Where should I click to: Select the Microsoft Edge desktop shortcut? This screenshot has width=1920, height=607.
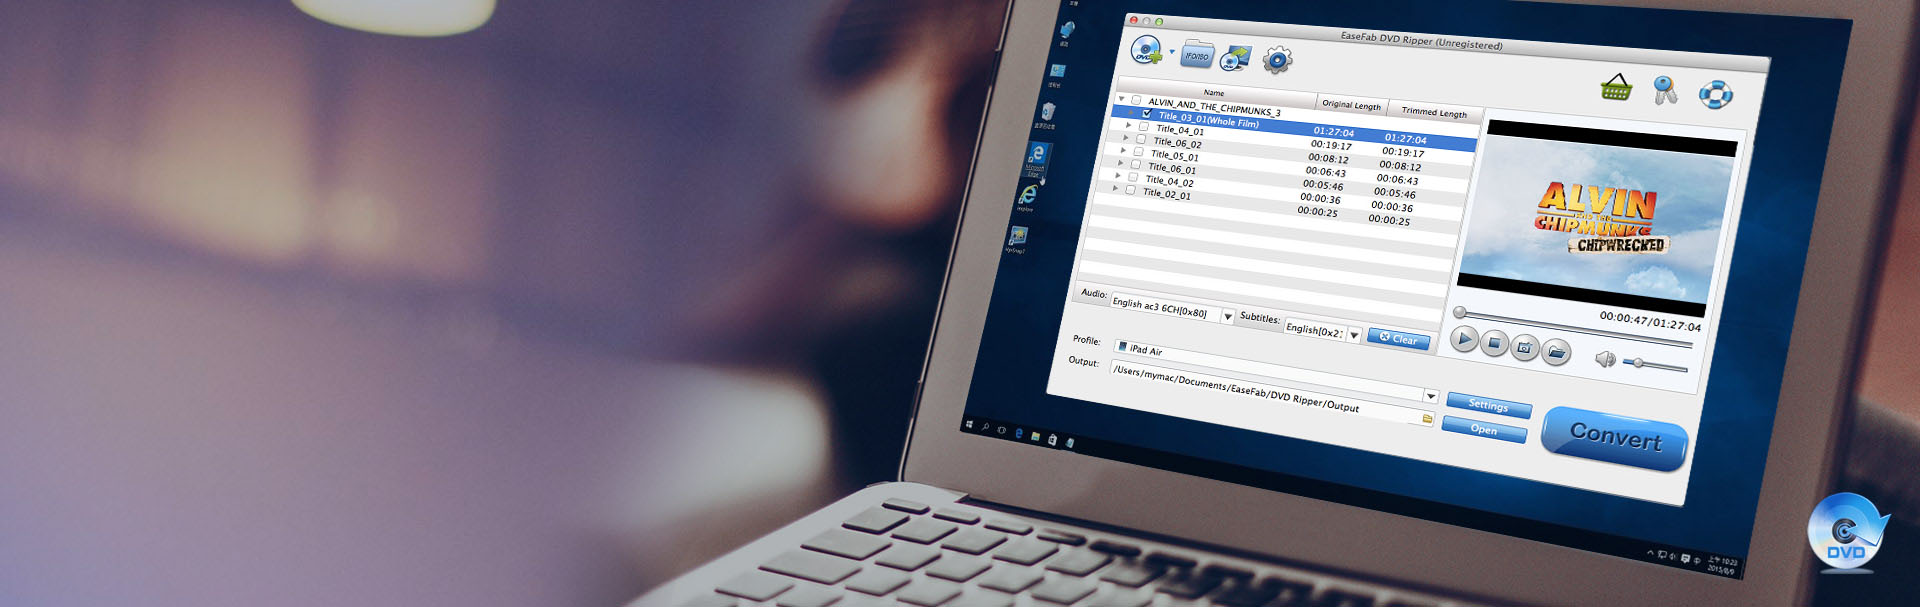[1037, 158]
